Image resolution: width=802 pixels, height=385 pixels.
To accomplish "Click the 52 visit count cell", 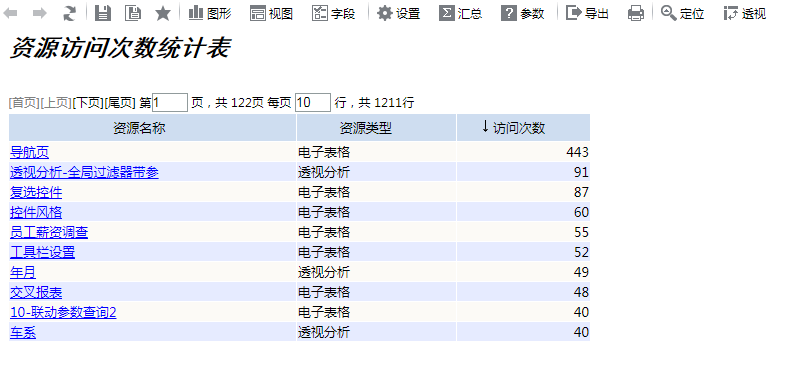I will (x=523, y=252).
